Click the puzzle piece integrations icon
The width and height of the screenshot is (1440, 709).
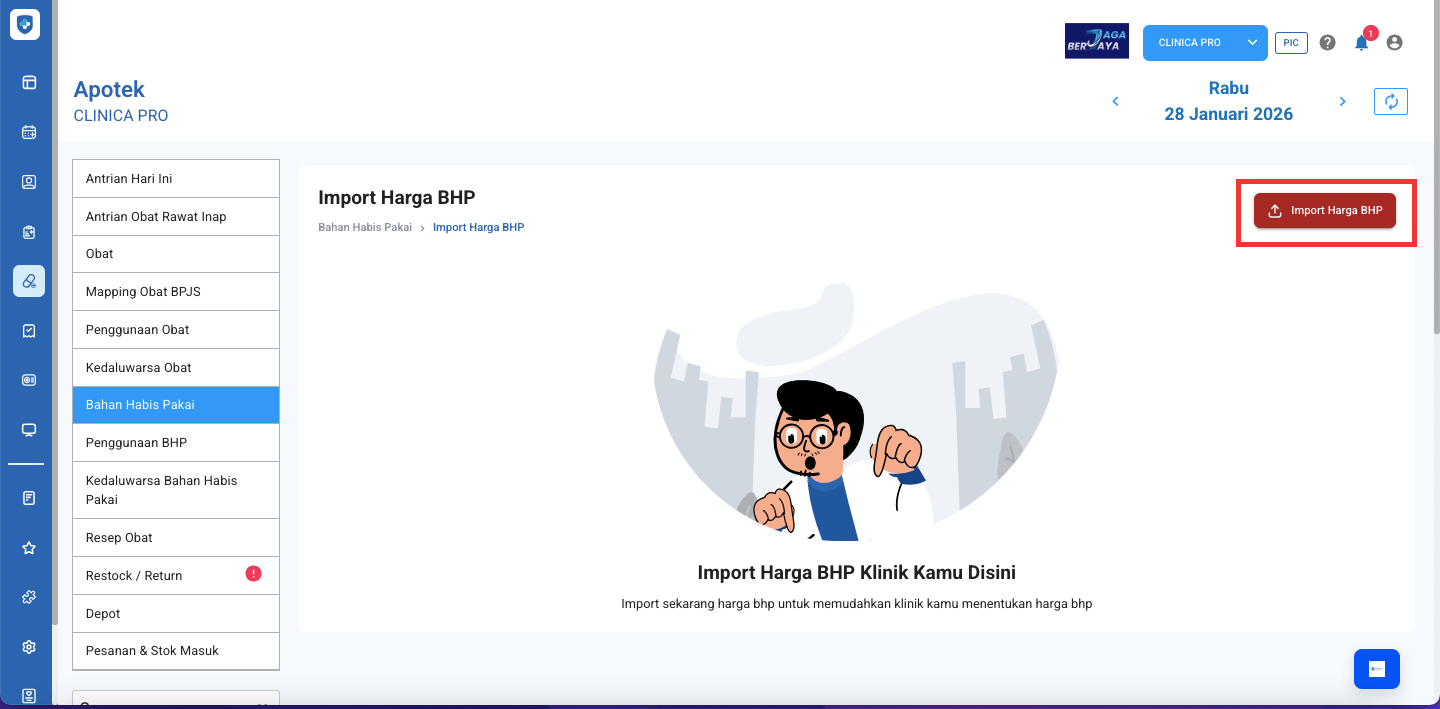point(29,597)
